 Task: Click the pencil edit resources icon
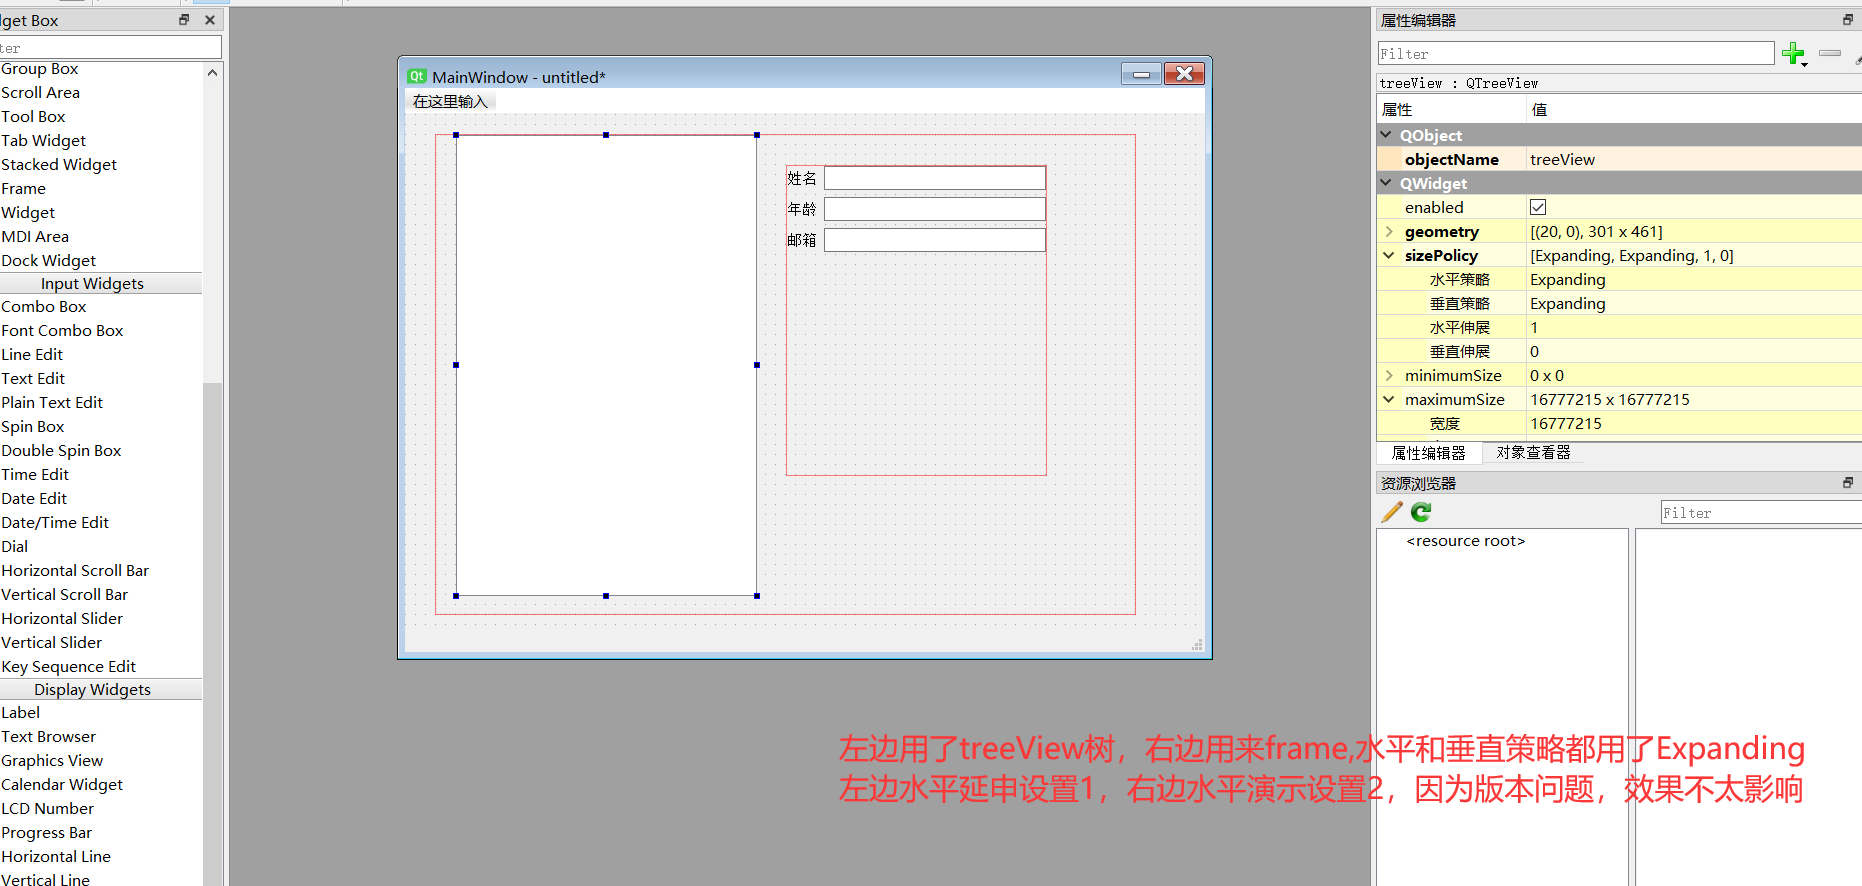[x=1391, y=512]
